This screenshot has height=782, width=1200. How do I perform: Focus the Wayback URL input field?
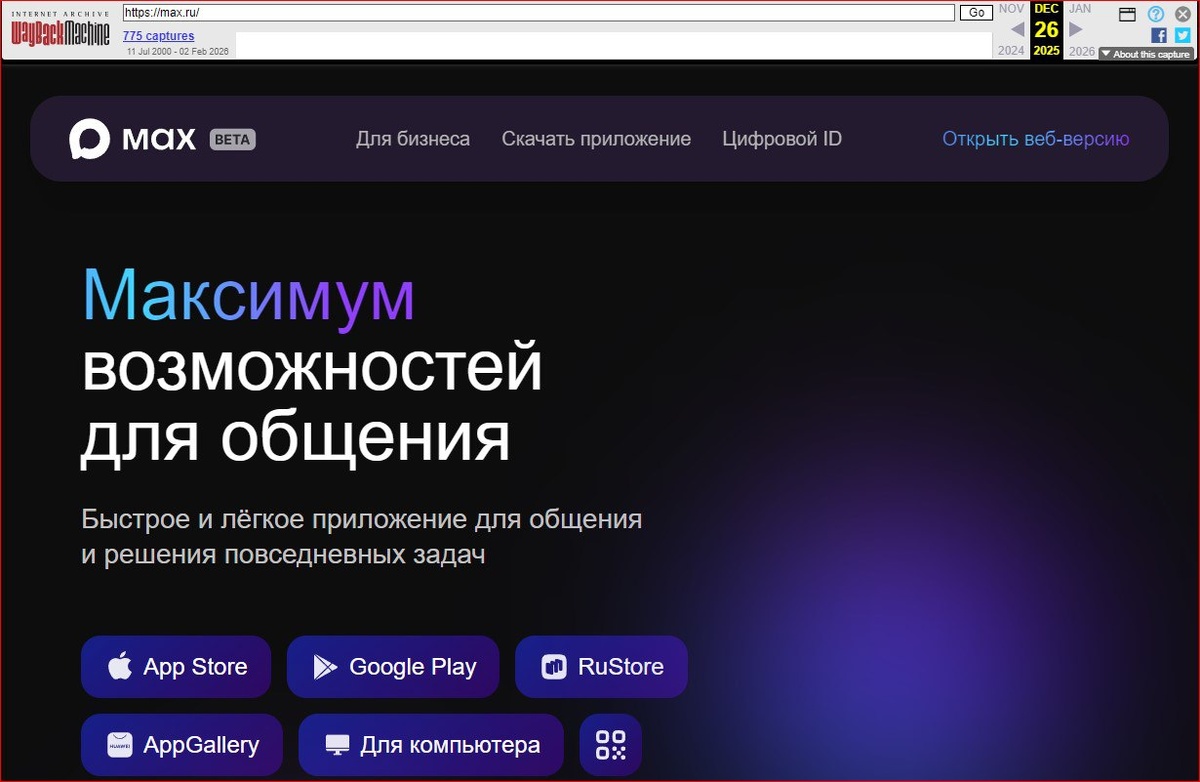tap(539, 13)
